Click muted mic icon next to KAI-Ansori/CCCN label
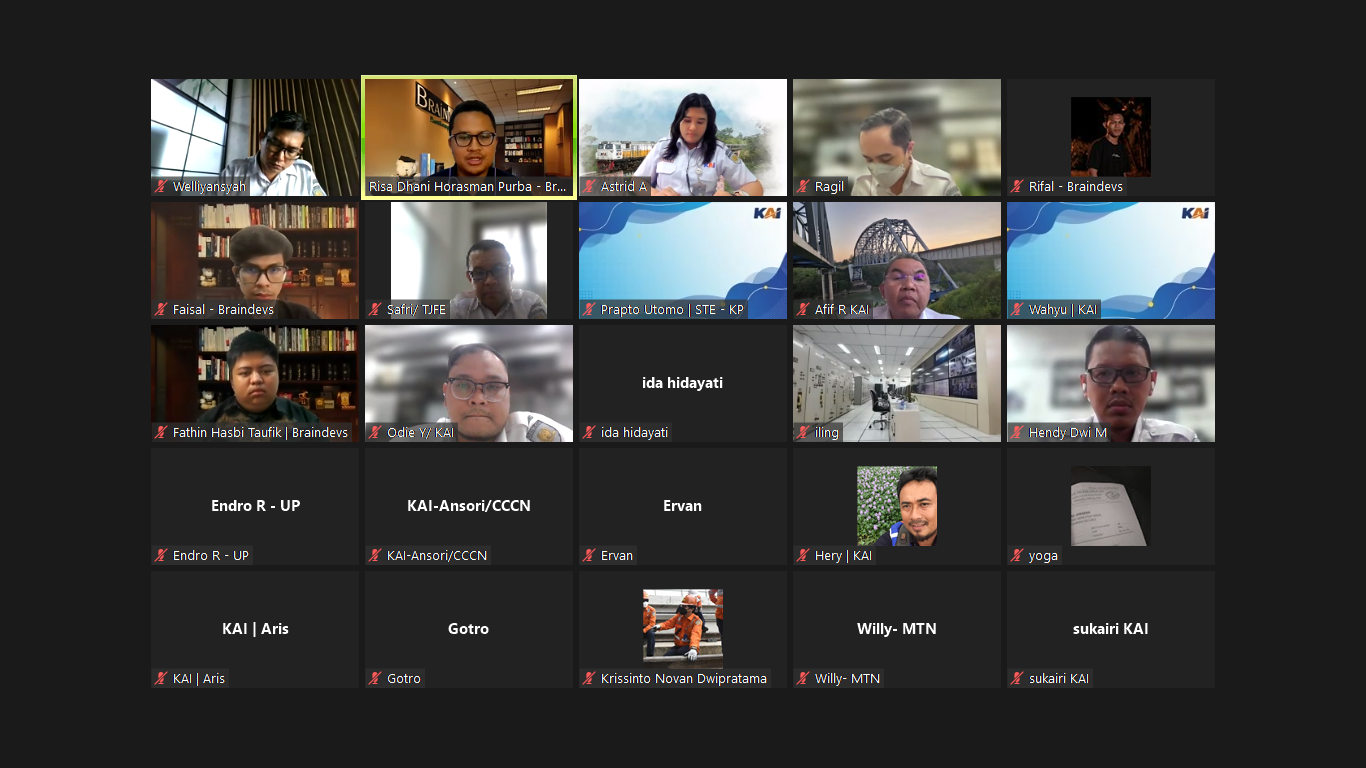Screen dimensions: 1366x768 coord(375,556)
